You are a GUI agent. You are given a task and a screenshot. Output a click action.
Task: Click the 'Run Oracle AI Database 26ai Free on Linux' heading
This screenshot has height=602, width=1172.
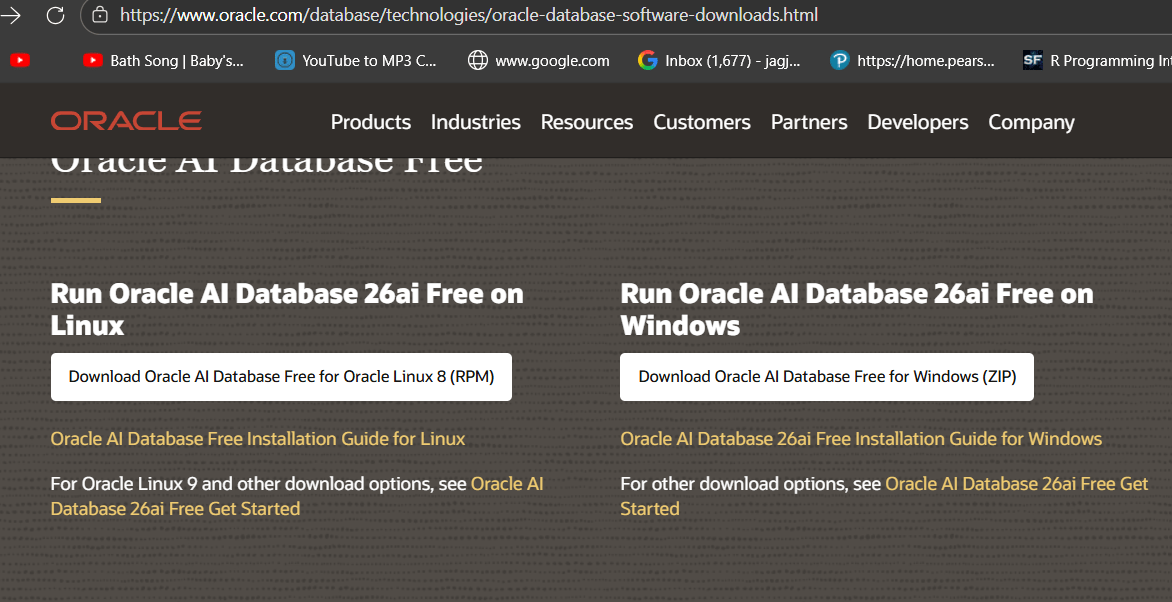pyautogui.click(x=287, y=309)
